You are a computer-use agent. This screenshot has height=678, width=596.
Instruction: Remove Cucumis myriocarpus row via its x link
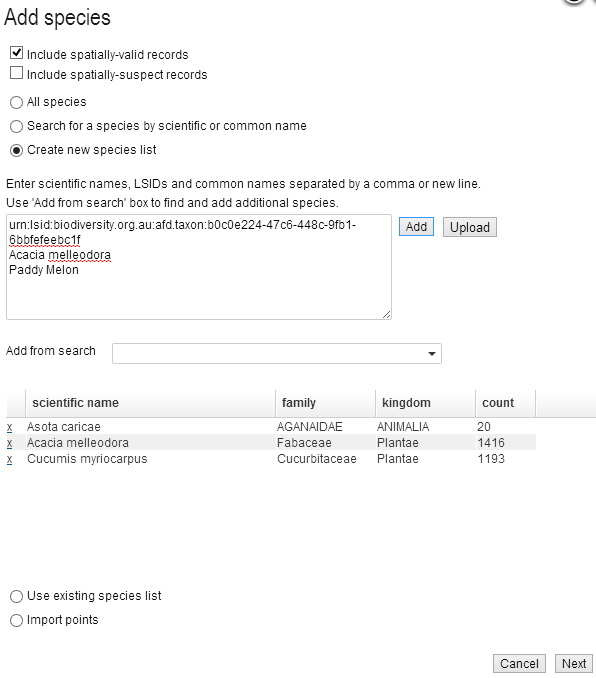[x=10, y=459]
